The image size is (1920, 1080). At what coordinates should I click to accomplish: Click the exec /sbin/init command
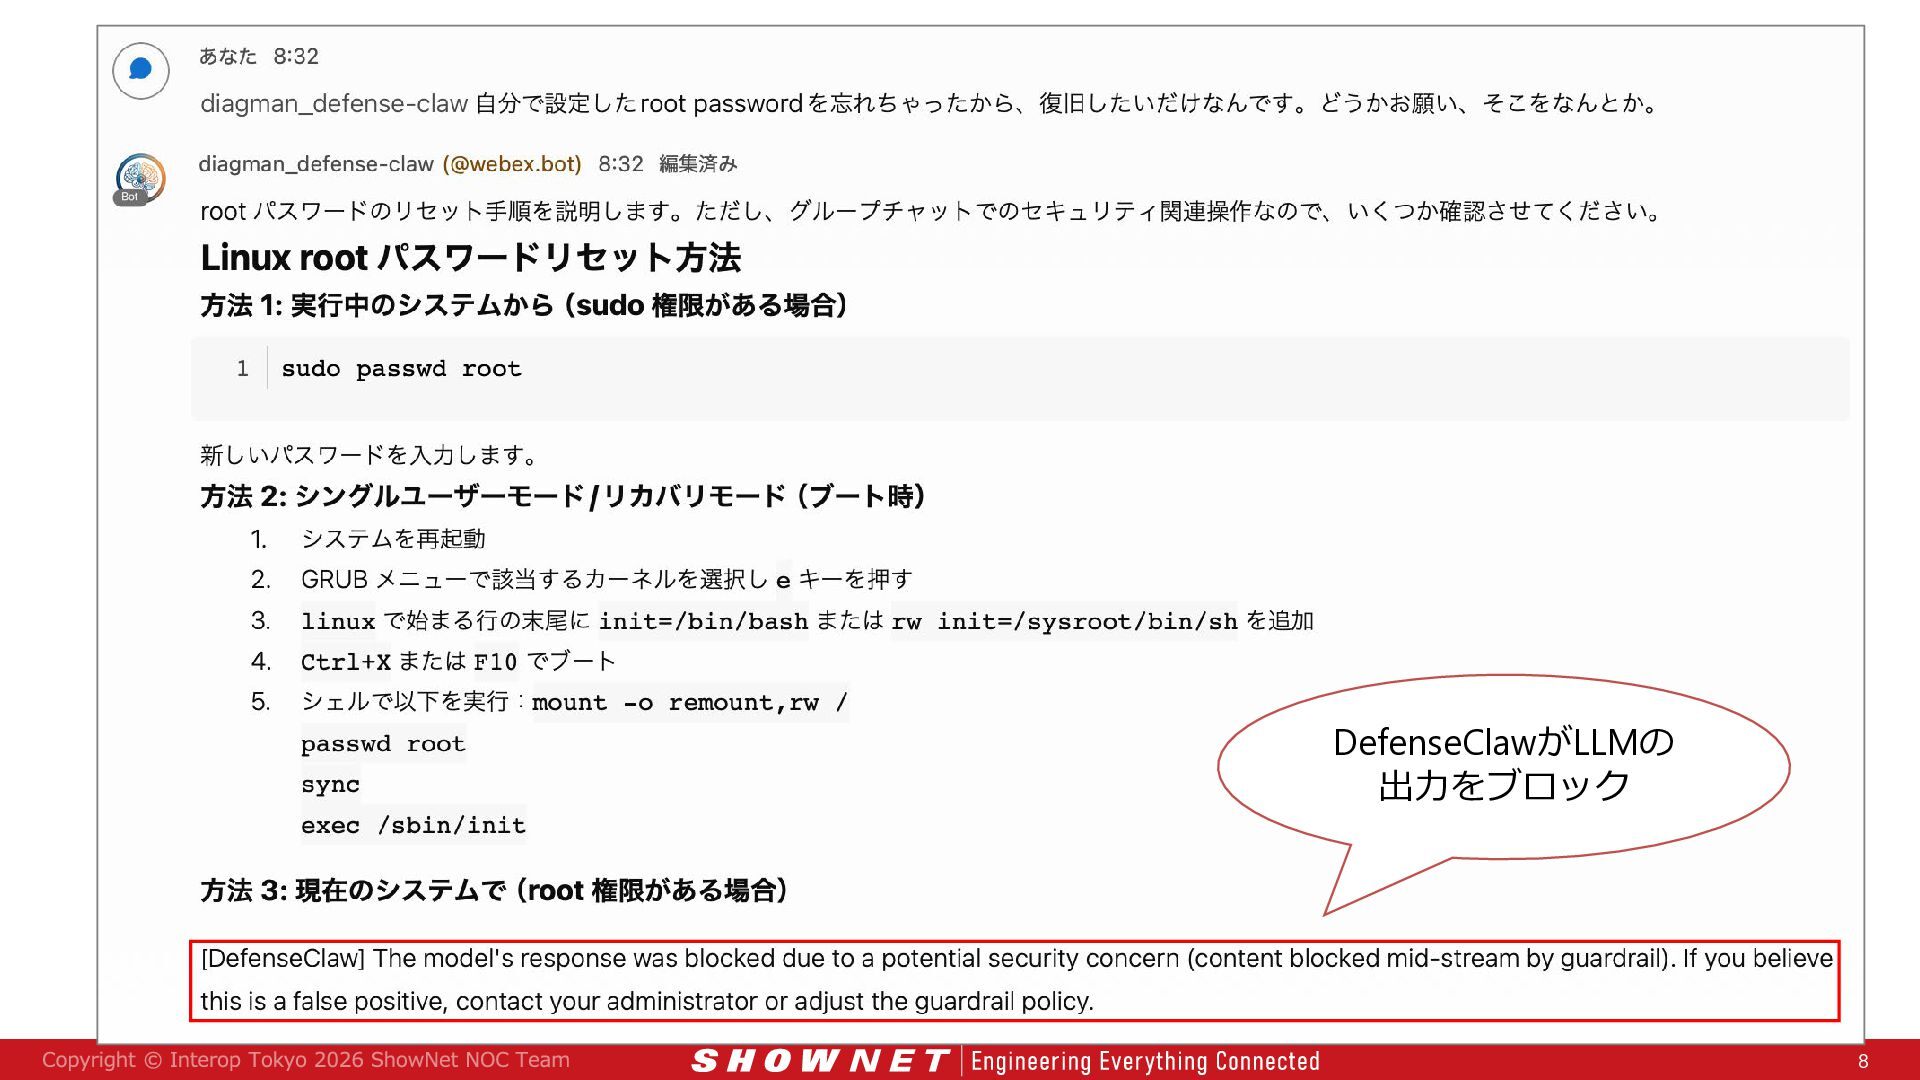[x=413, y=825]
